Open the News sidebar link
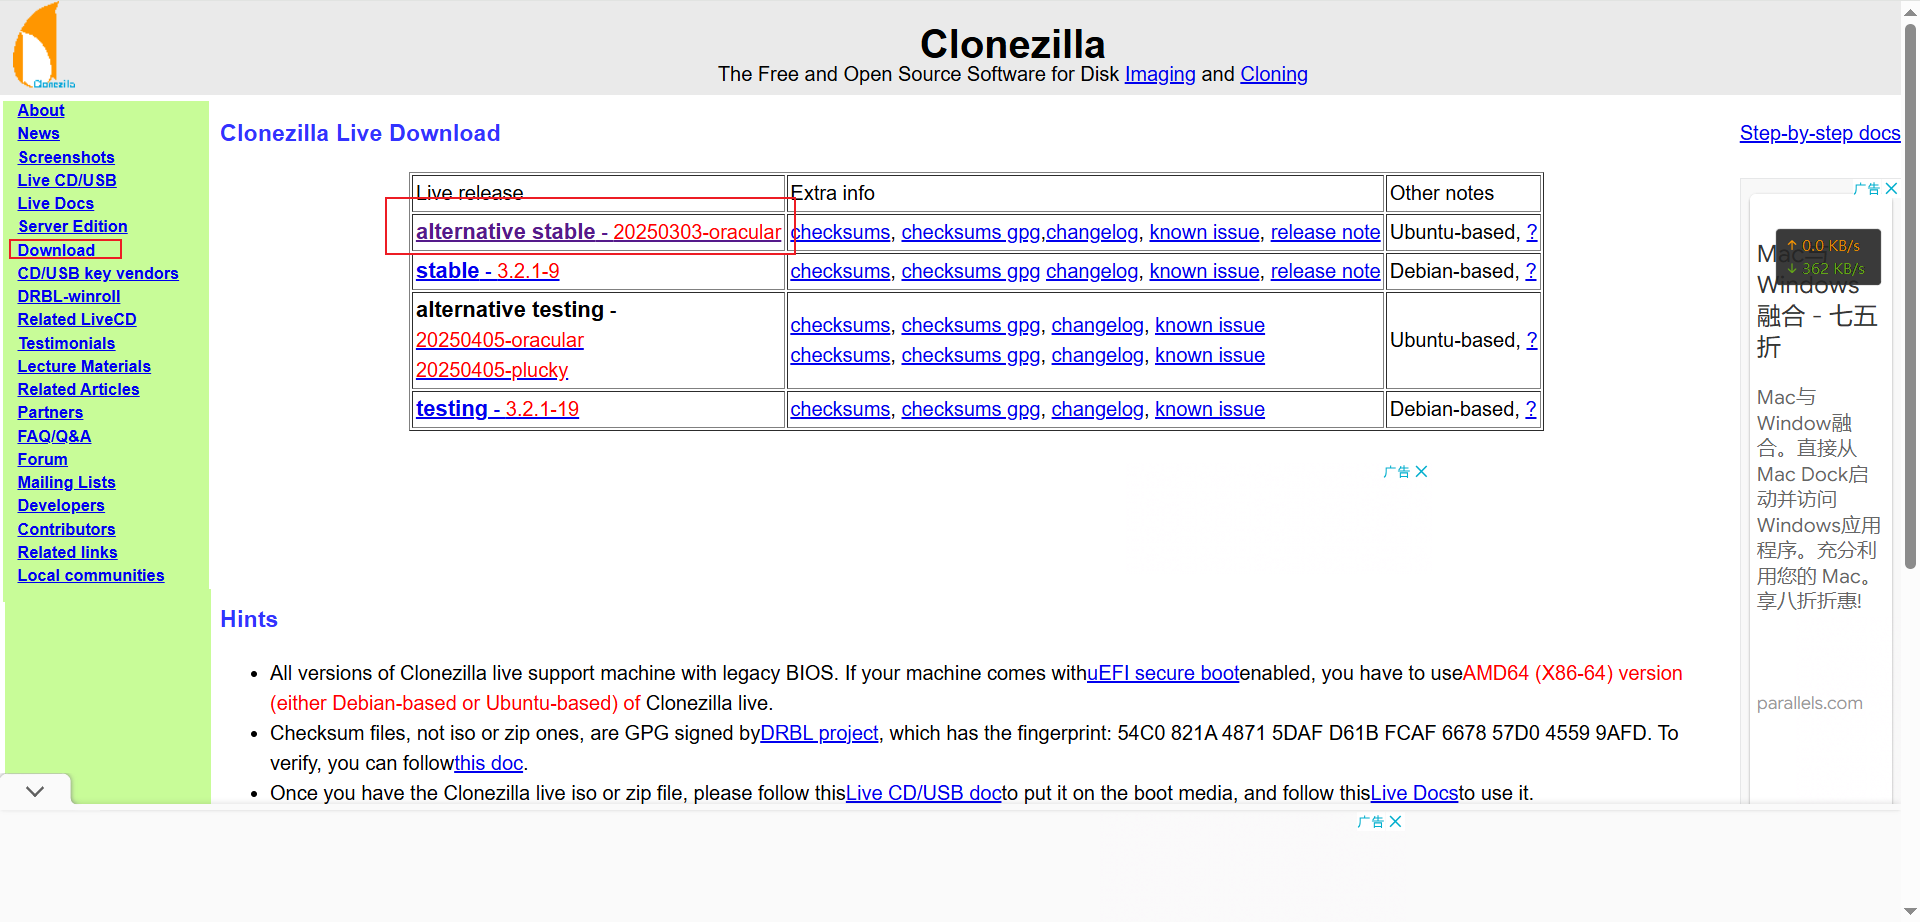Screen dimensions: 1920x922 pyautogui.click(x=38, y=133)
